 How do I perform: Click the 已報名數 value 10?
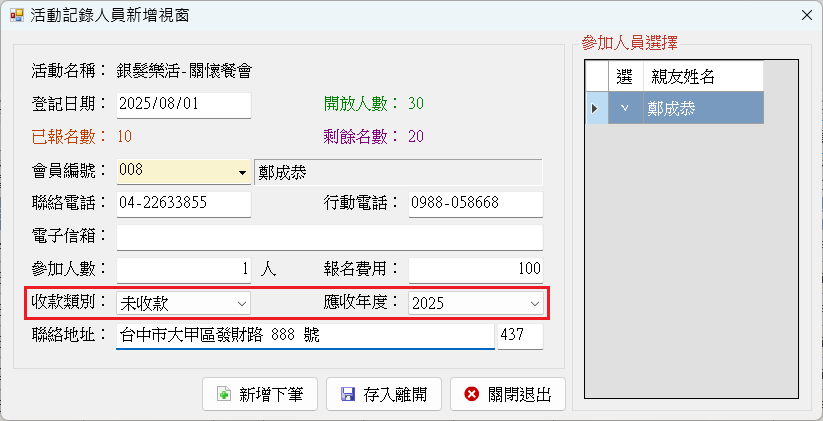click(124, 137)
